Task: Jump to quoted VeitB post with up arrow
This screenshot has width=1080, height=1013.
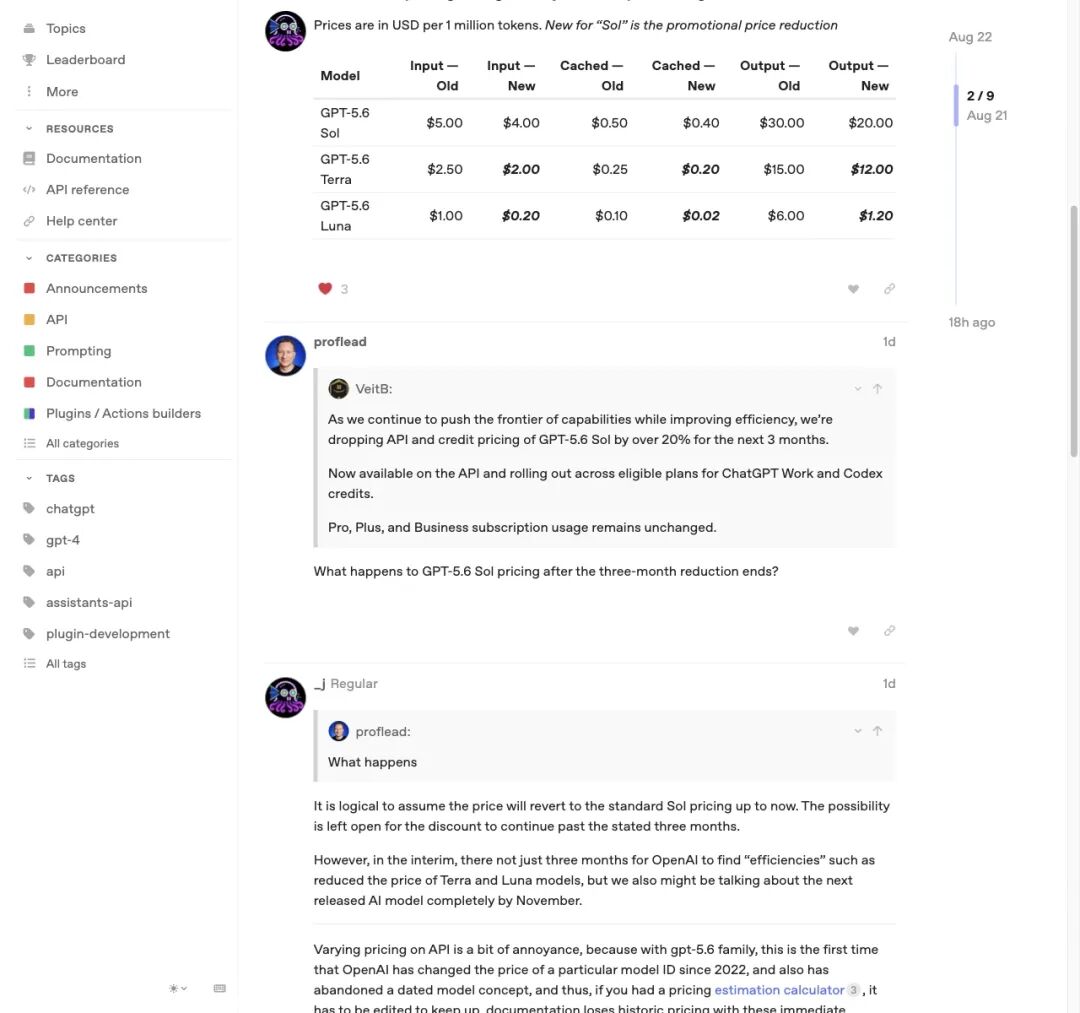Action: pyautogui.click(x=878, y=388)
